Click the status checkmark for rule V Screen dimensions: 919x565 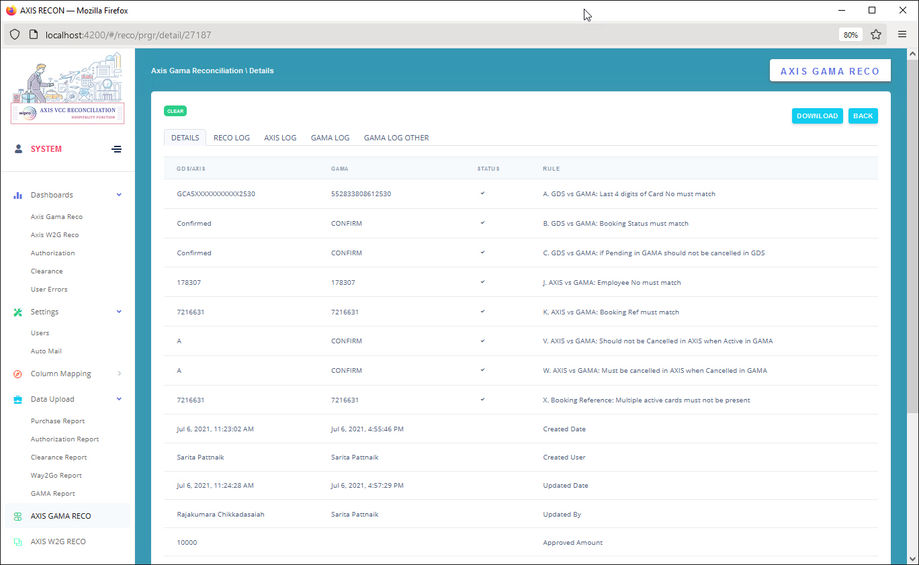482,341
